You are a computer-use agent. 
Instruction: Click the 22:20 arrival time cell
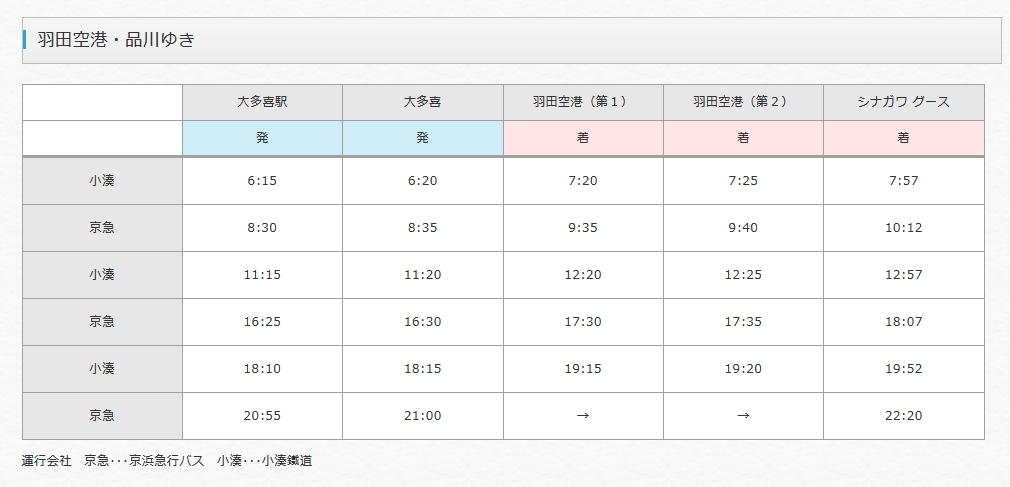click(x=904, y=416)
